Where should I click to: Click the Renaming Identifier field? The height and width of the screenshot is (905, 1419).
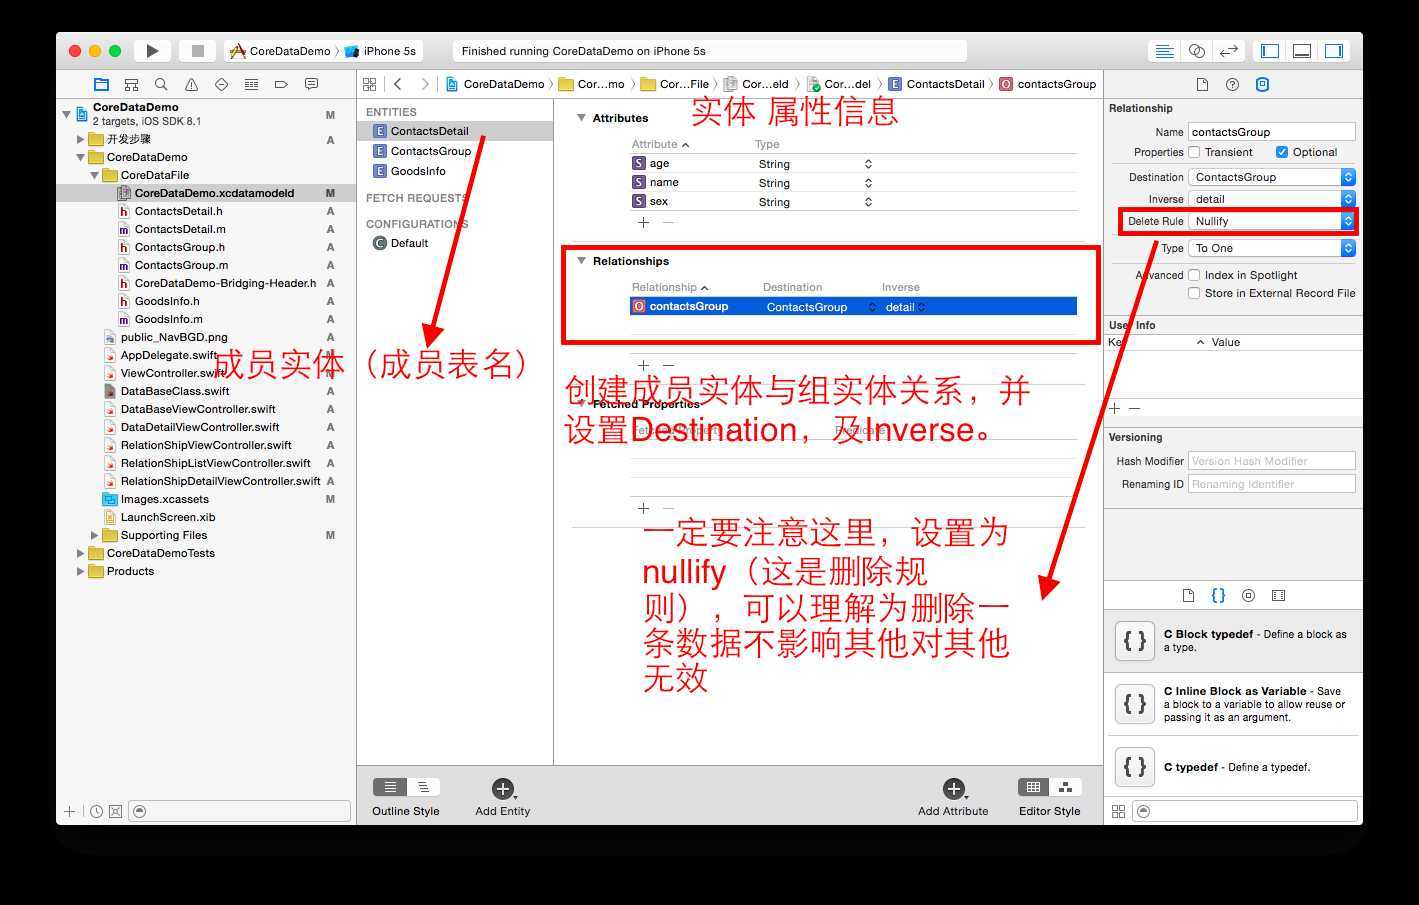coord(1272,484)
